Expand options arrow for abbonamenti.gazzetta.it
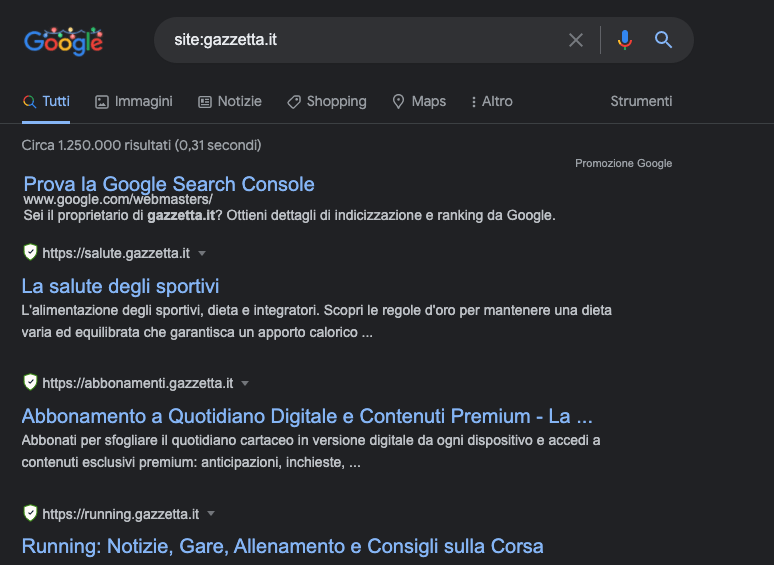This screenshot has height=565, width=774. pyautogui.click(x=245, y=383)
